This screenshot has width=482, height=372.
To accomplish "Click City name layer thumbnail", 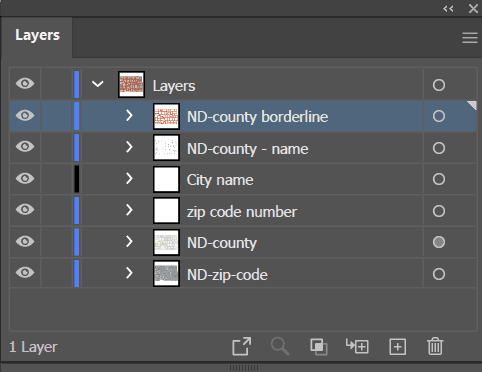I will [x=166, y=179].
